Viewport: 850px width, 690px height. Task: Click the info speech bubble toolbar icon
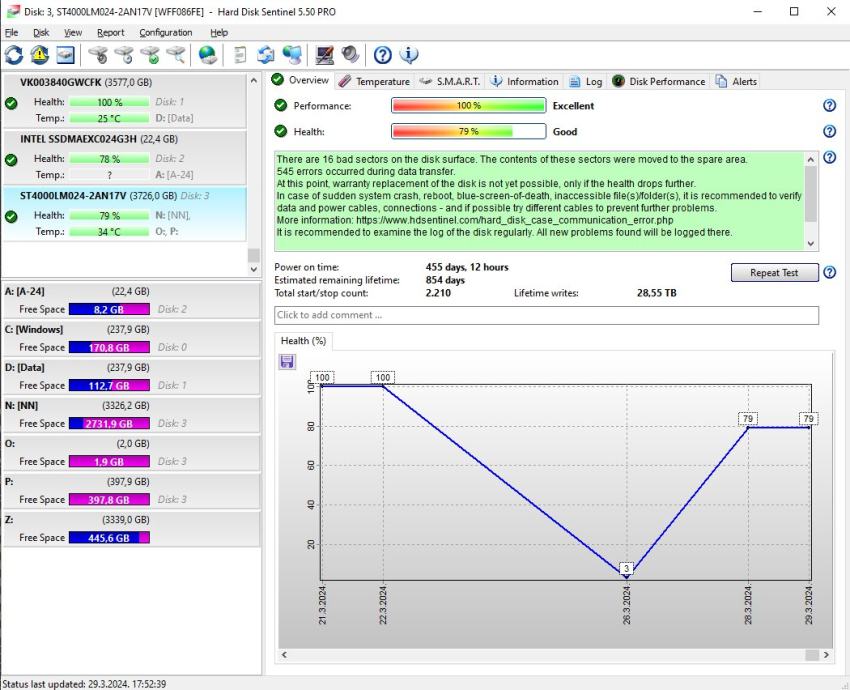tap(408, 54)
